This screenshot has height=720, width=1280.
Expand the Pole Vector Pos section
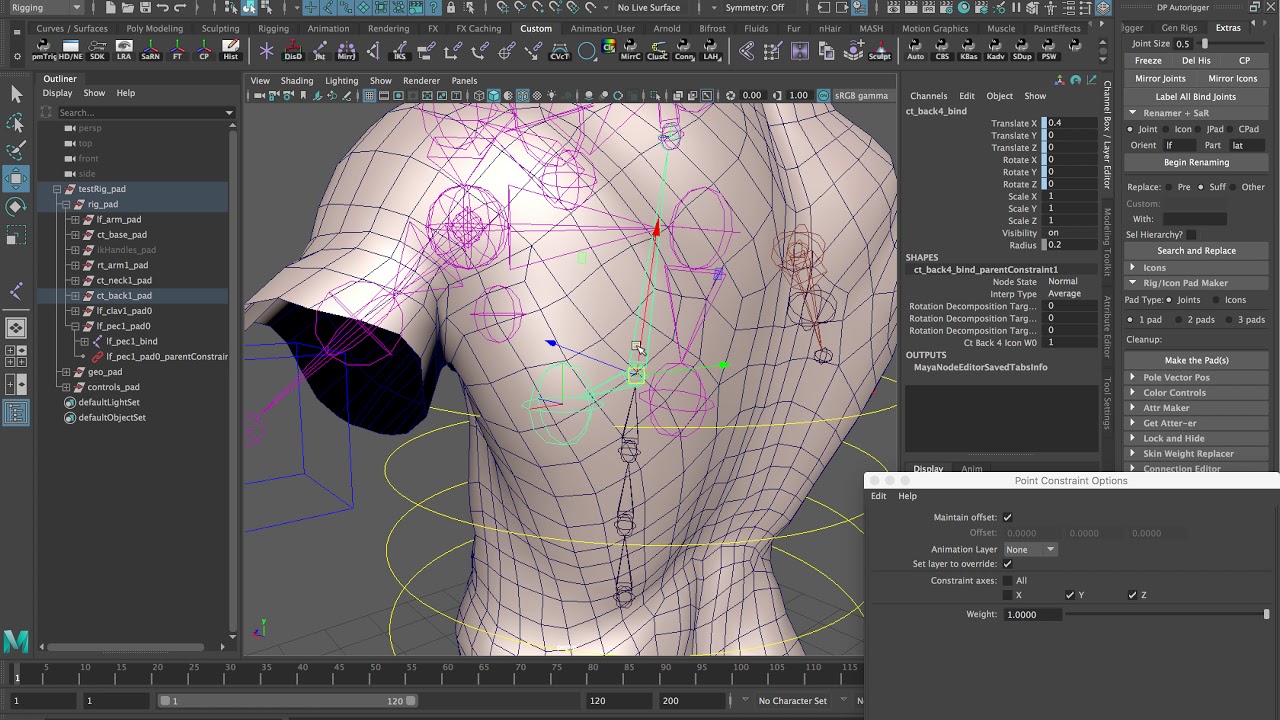click(1133, 378)
